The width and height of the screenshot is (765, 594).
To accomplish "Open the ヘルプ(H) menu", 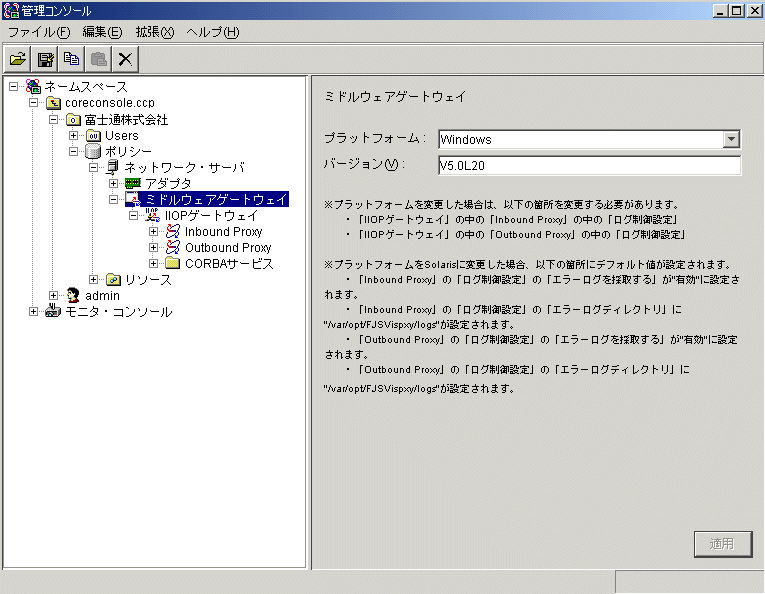I will tap(213, 32).
